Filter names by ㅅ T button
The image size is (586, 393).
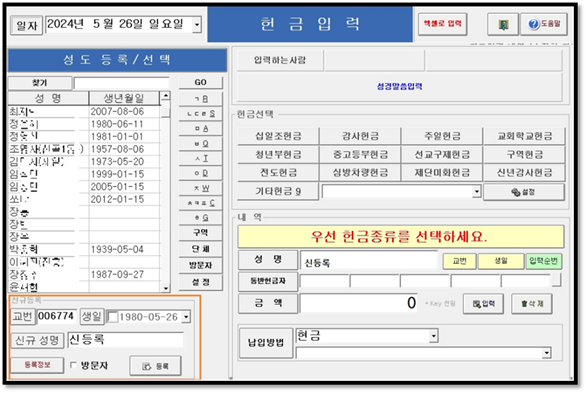(x=200, y=158)
